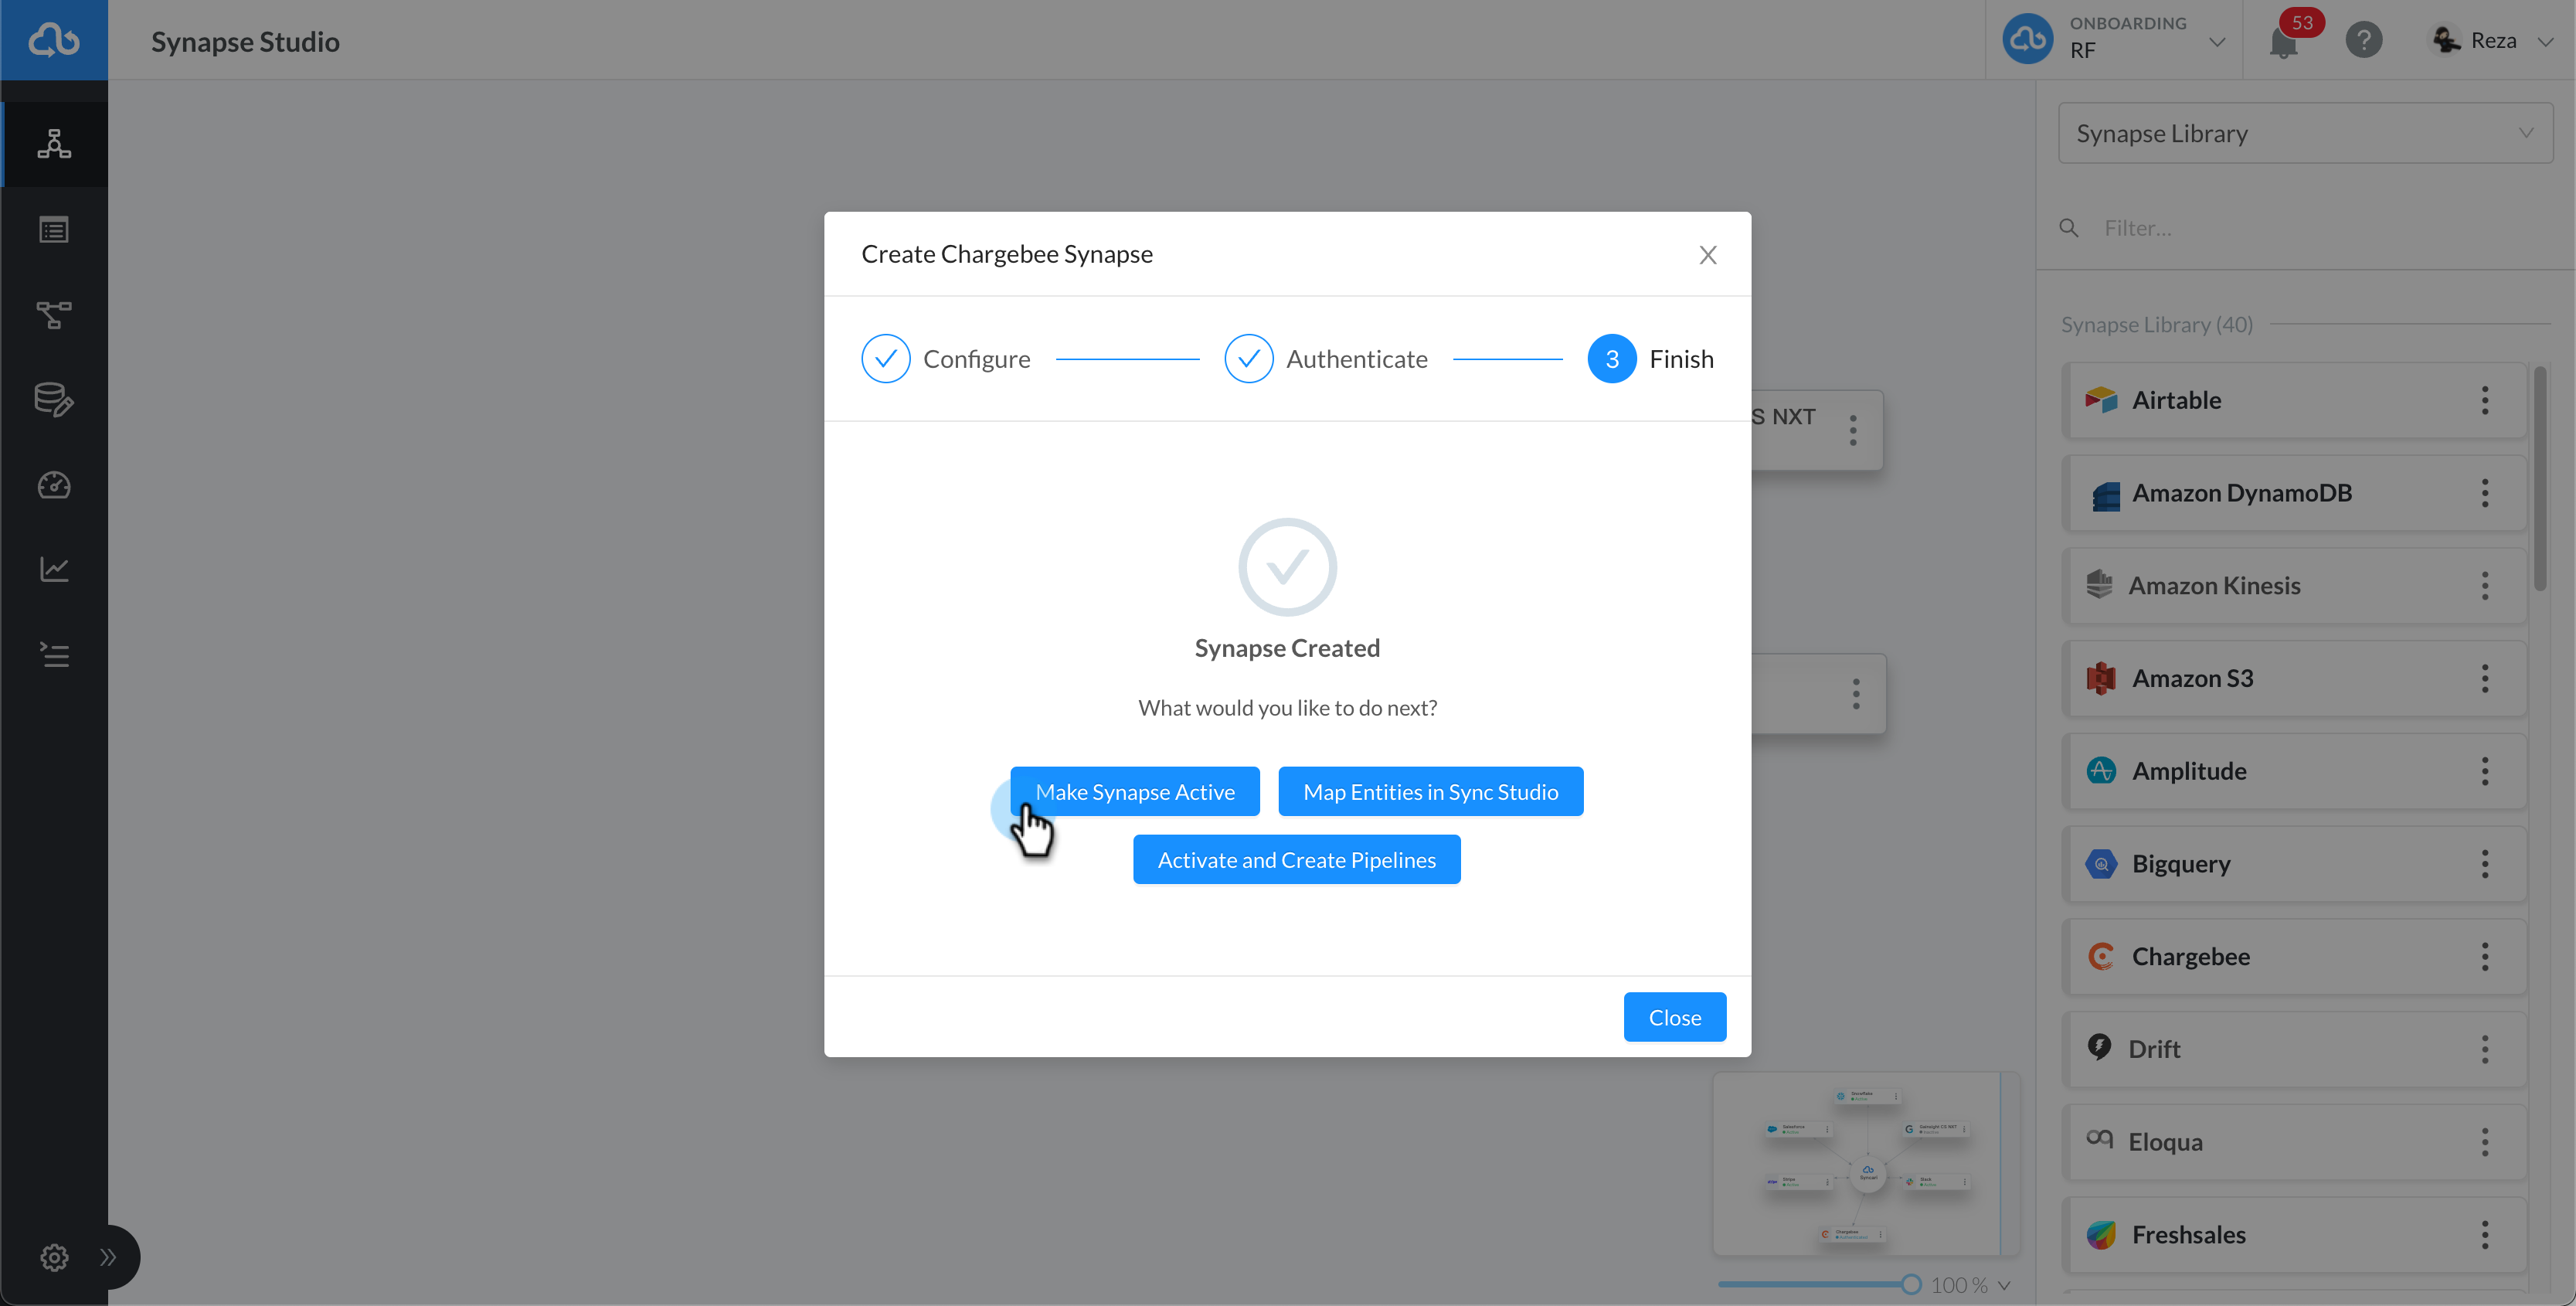Open the list view sidebar icon
Image resolution: width=2576 pixels, height=1306 pixels.
54,230
